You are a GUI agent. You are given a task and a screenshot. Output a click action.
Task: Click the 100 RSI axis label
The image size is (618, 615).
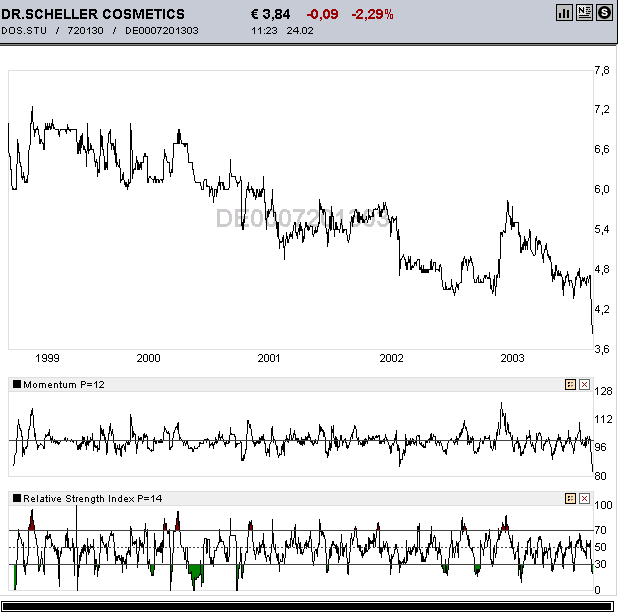coord(603,505)
